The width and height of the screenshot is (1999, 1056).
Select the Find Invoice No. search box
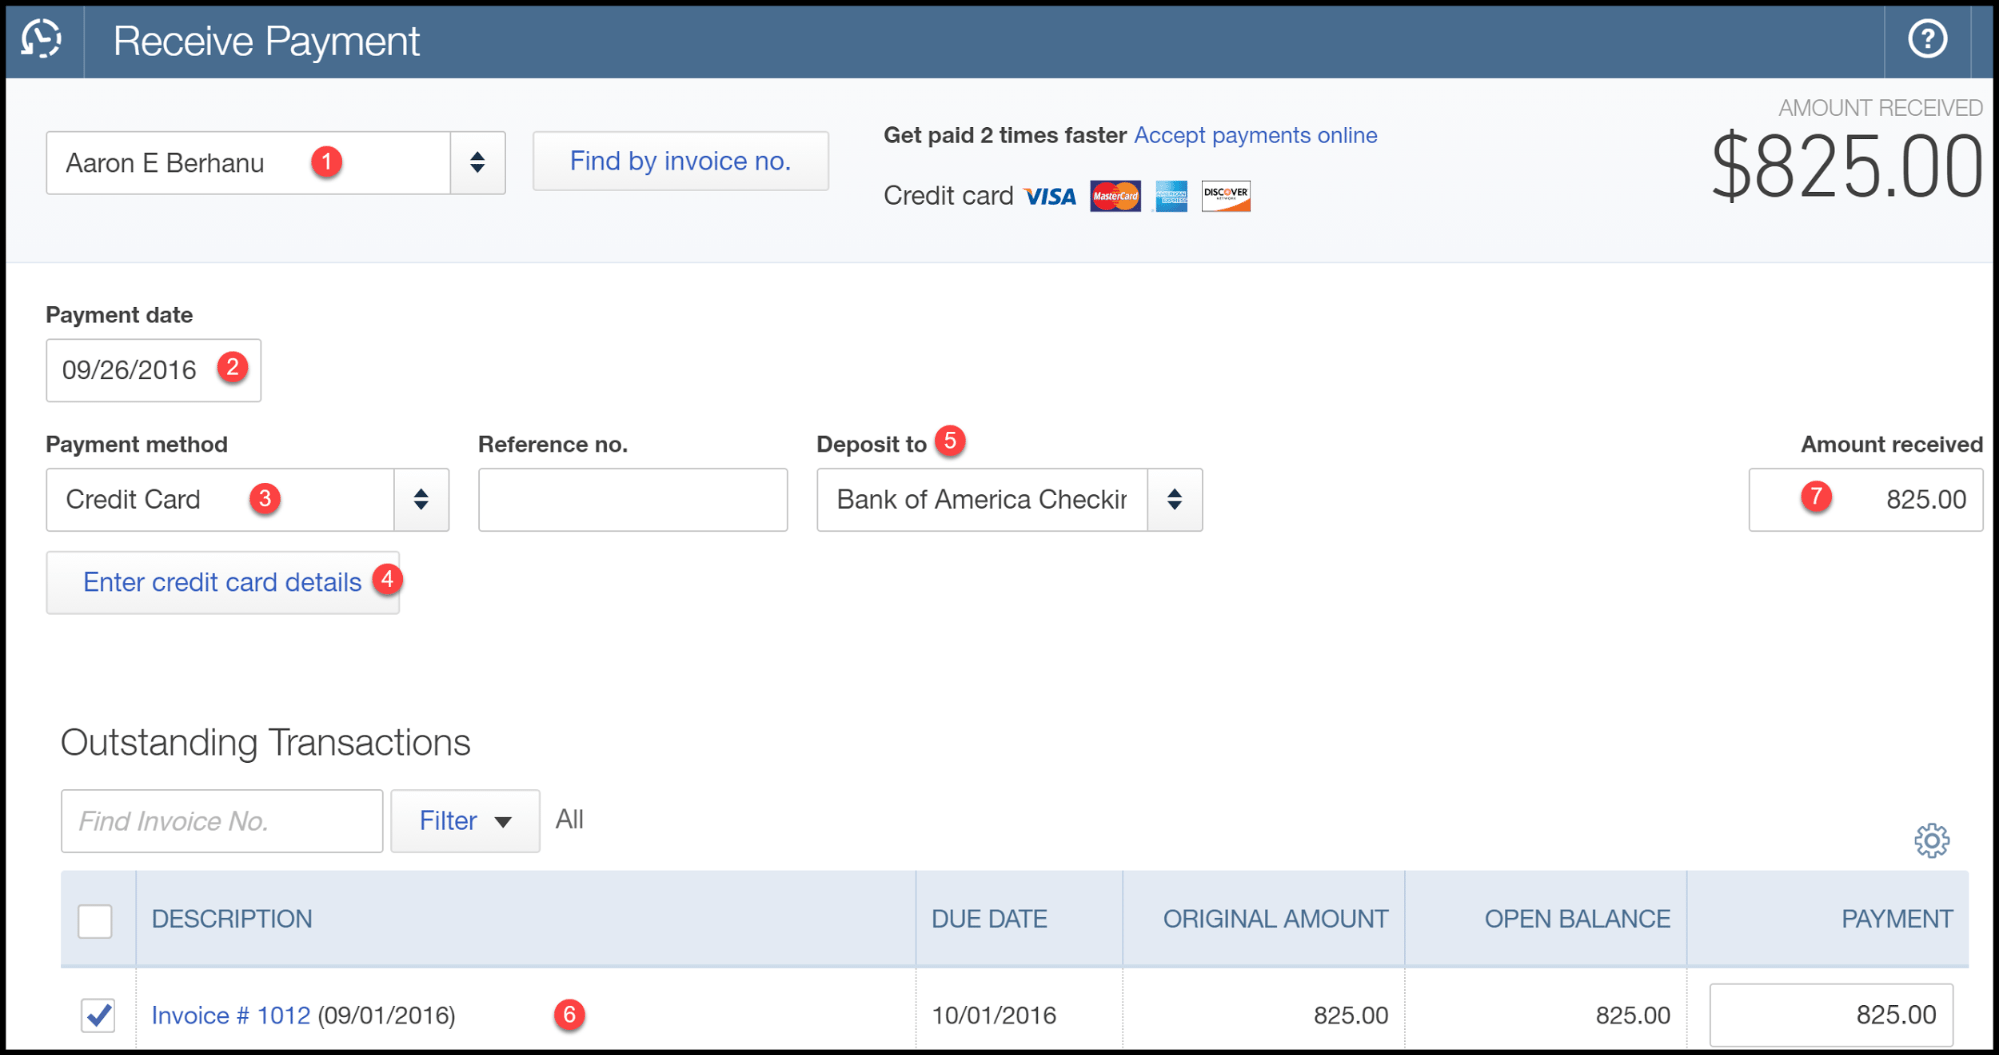[x=220, y=820]
